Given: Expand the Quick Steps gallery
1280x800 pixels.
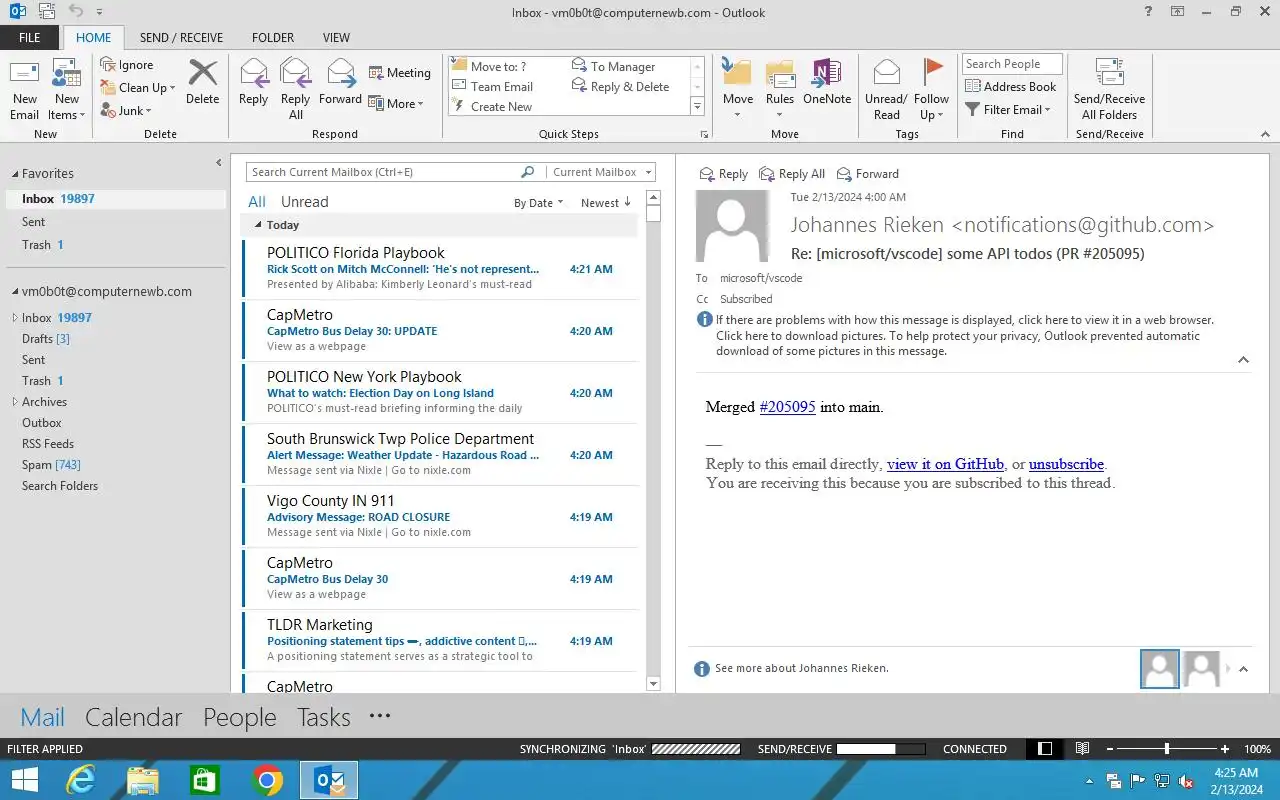Looking at the screenshot, I should pos(697,107).
